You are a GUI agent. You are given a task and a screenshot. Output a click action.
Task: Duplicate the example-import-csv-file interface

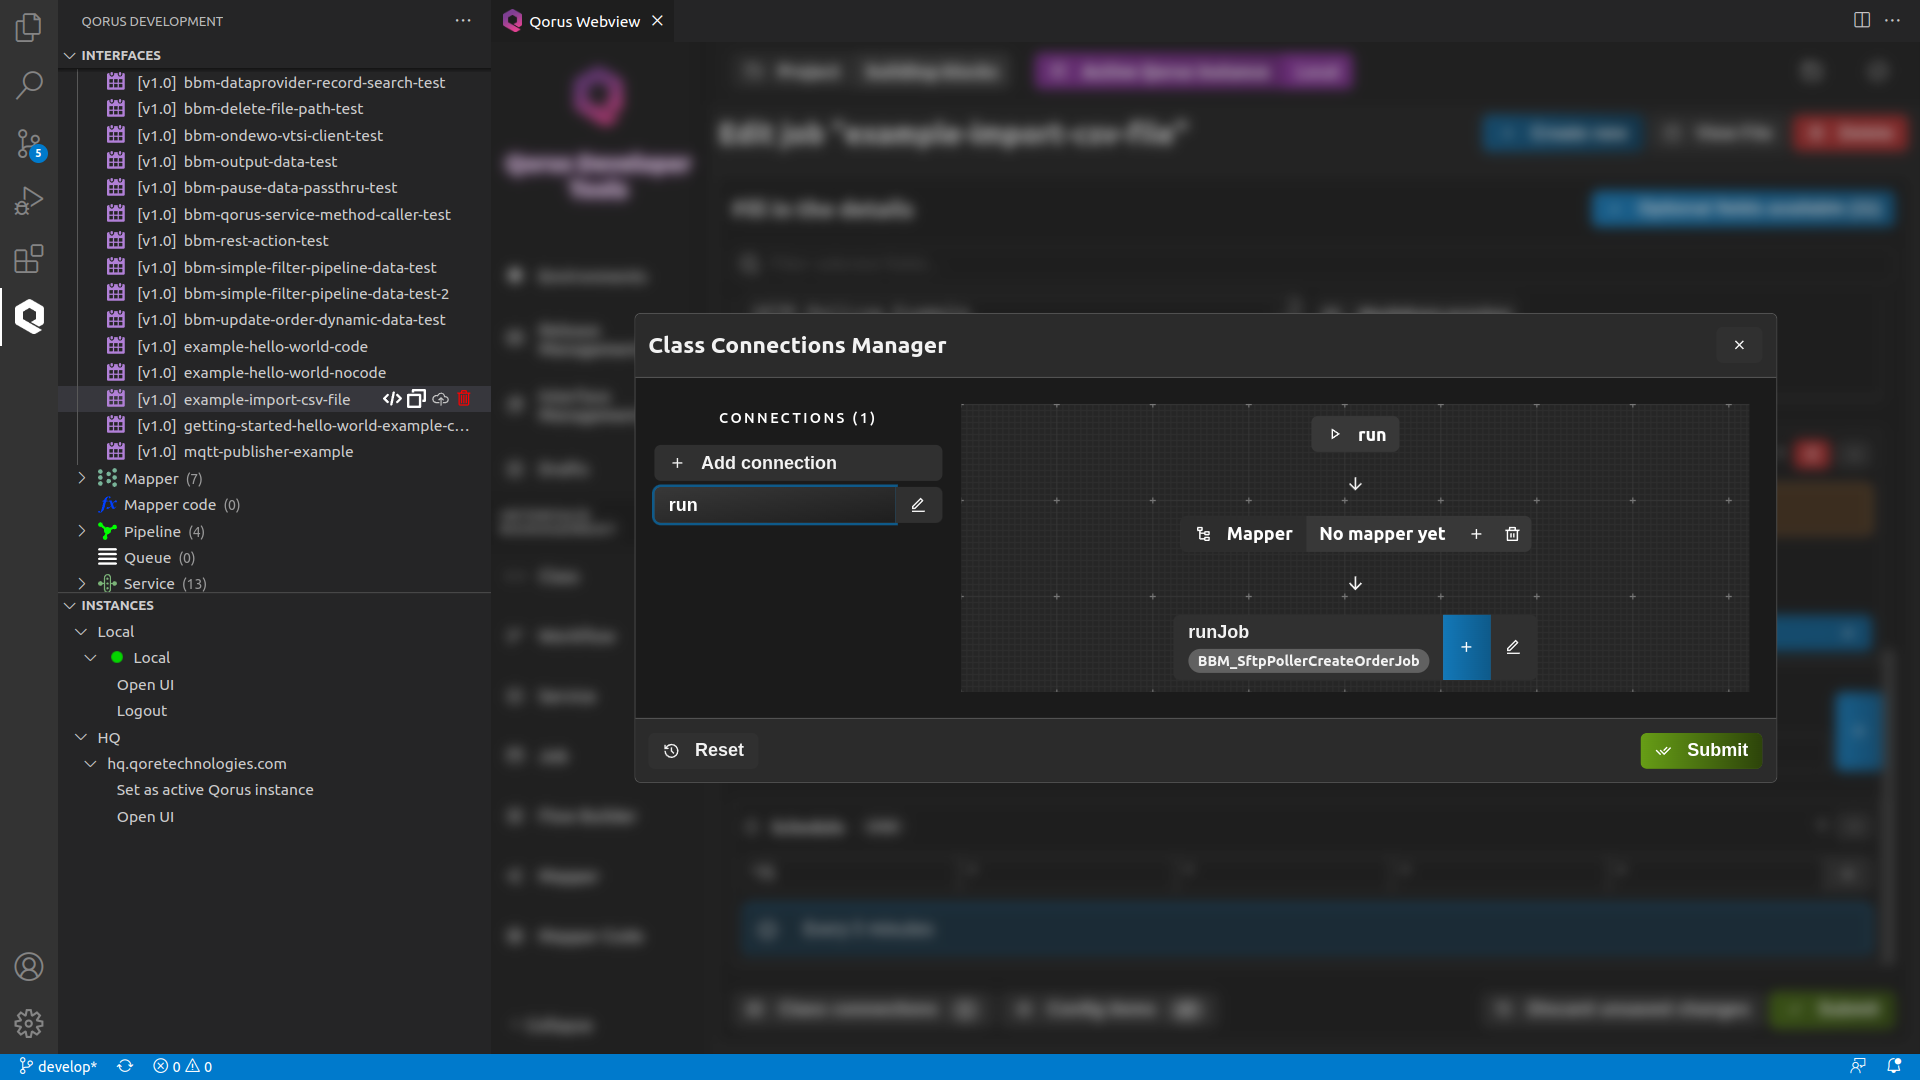pos(417,399)
